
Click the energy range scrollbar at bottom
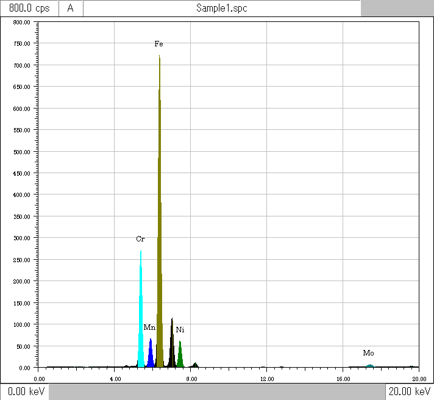click(217, 392)
